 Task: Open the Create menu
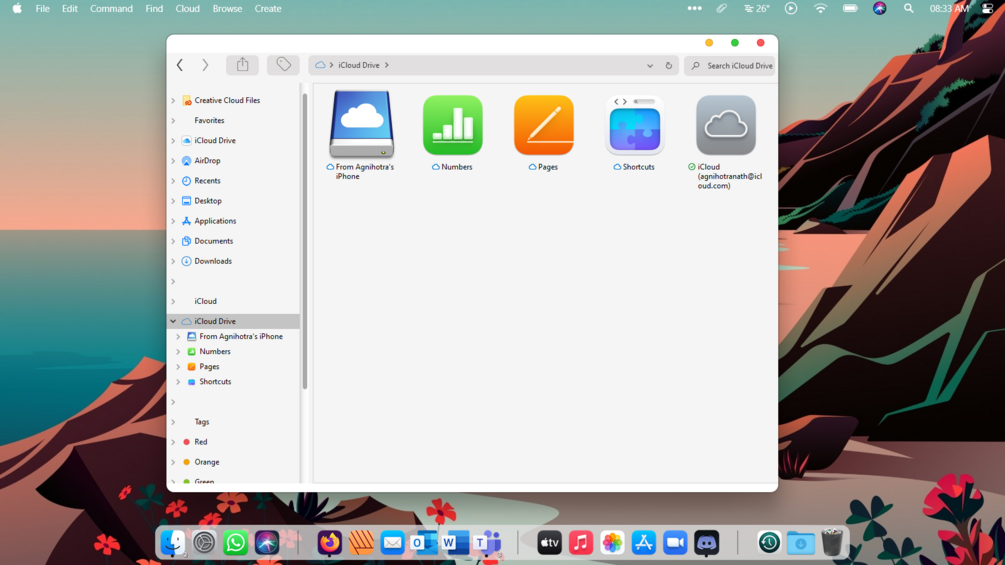point(268,9)
